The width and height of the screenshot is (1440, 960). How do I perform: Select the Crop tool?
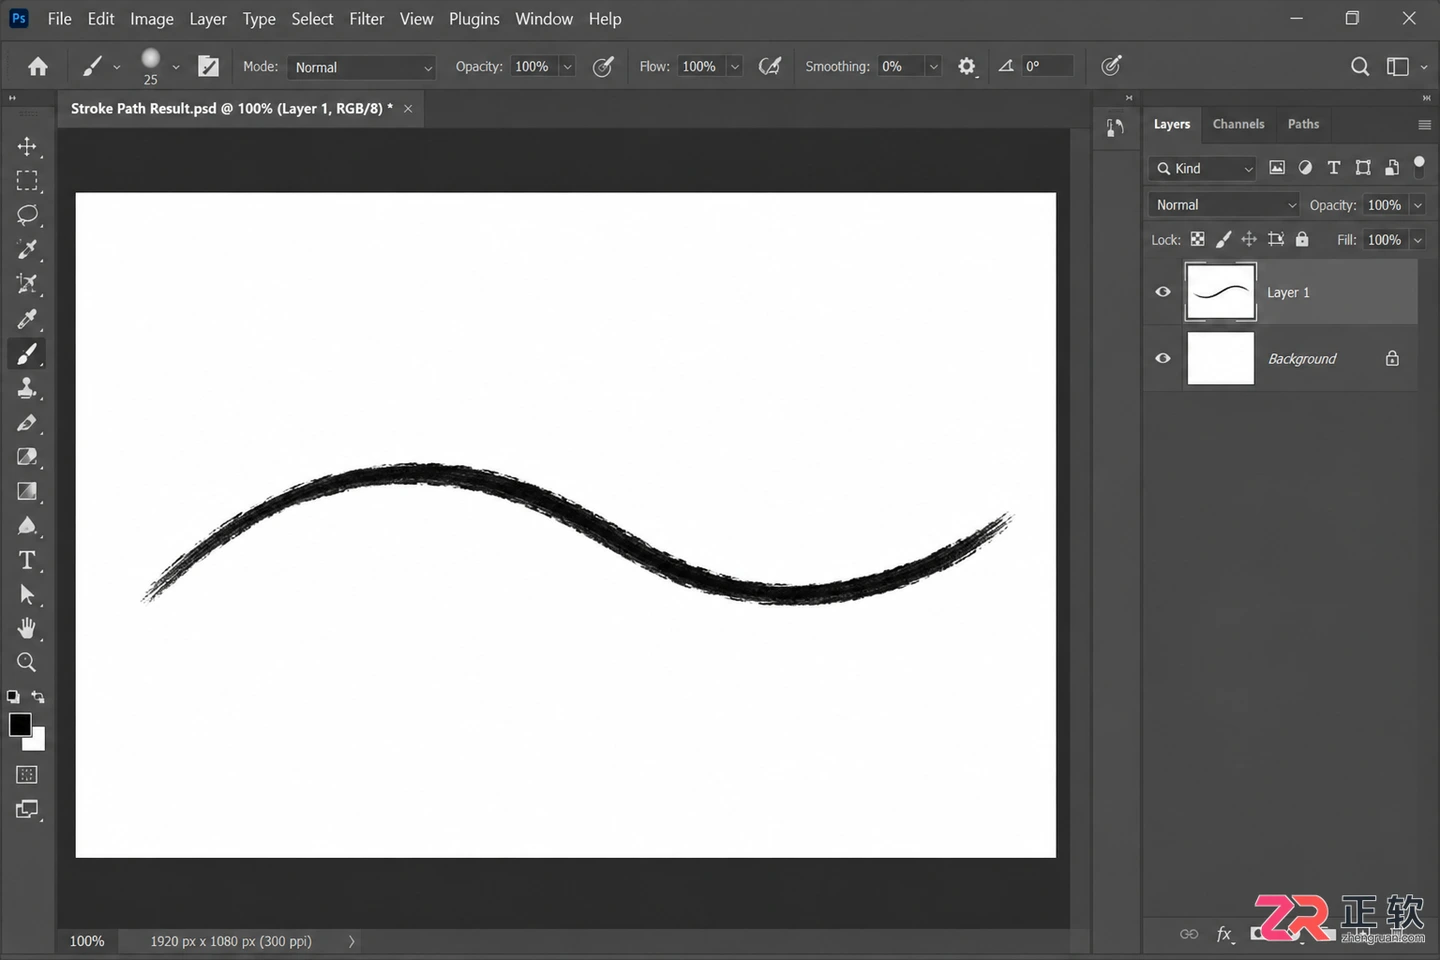(x=27, y=284)
